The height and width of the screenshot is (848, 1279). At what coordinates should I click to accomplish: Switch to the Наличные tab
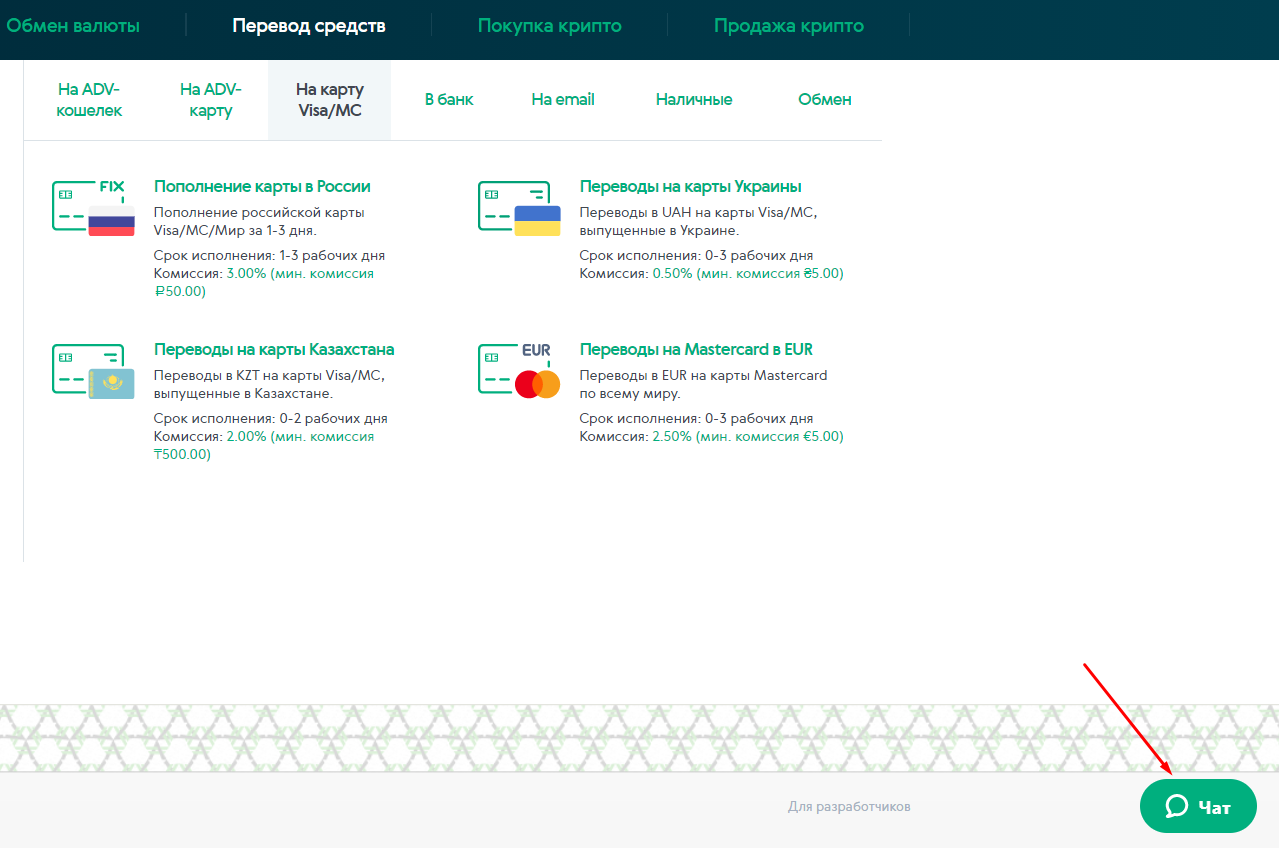point(694,100)
